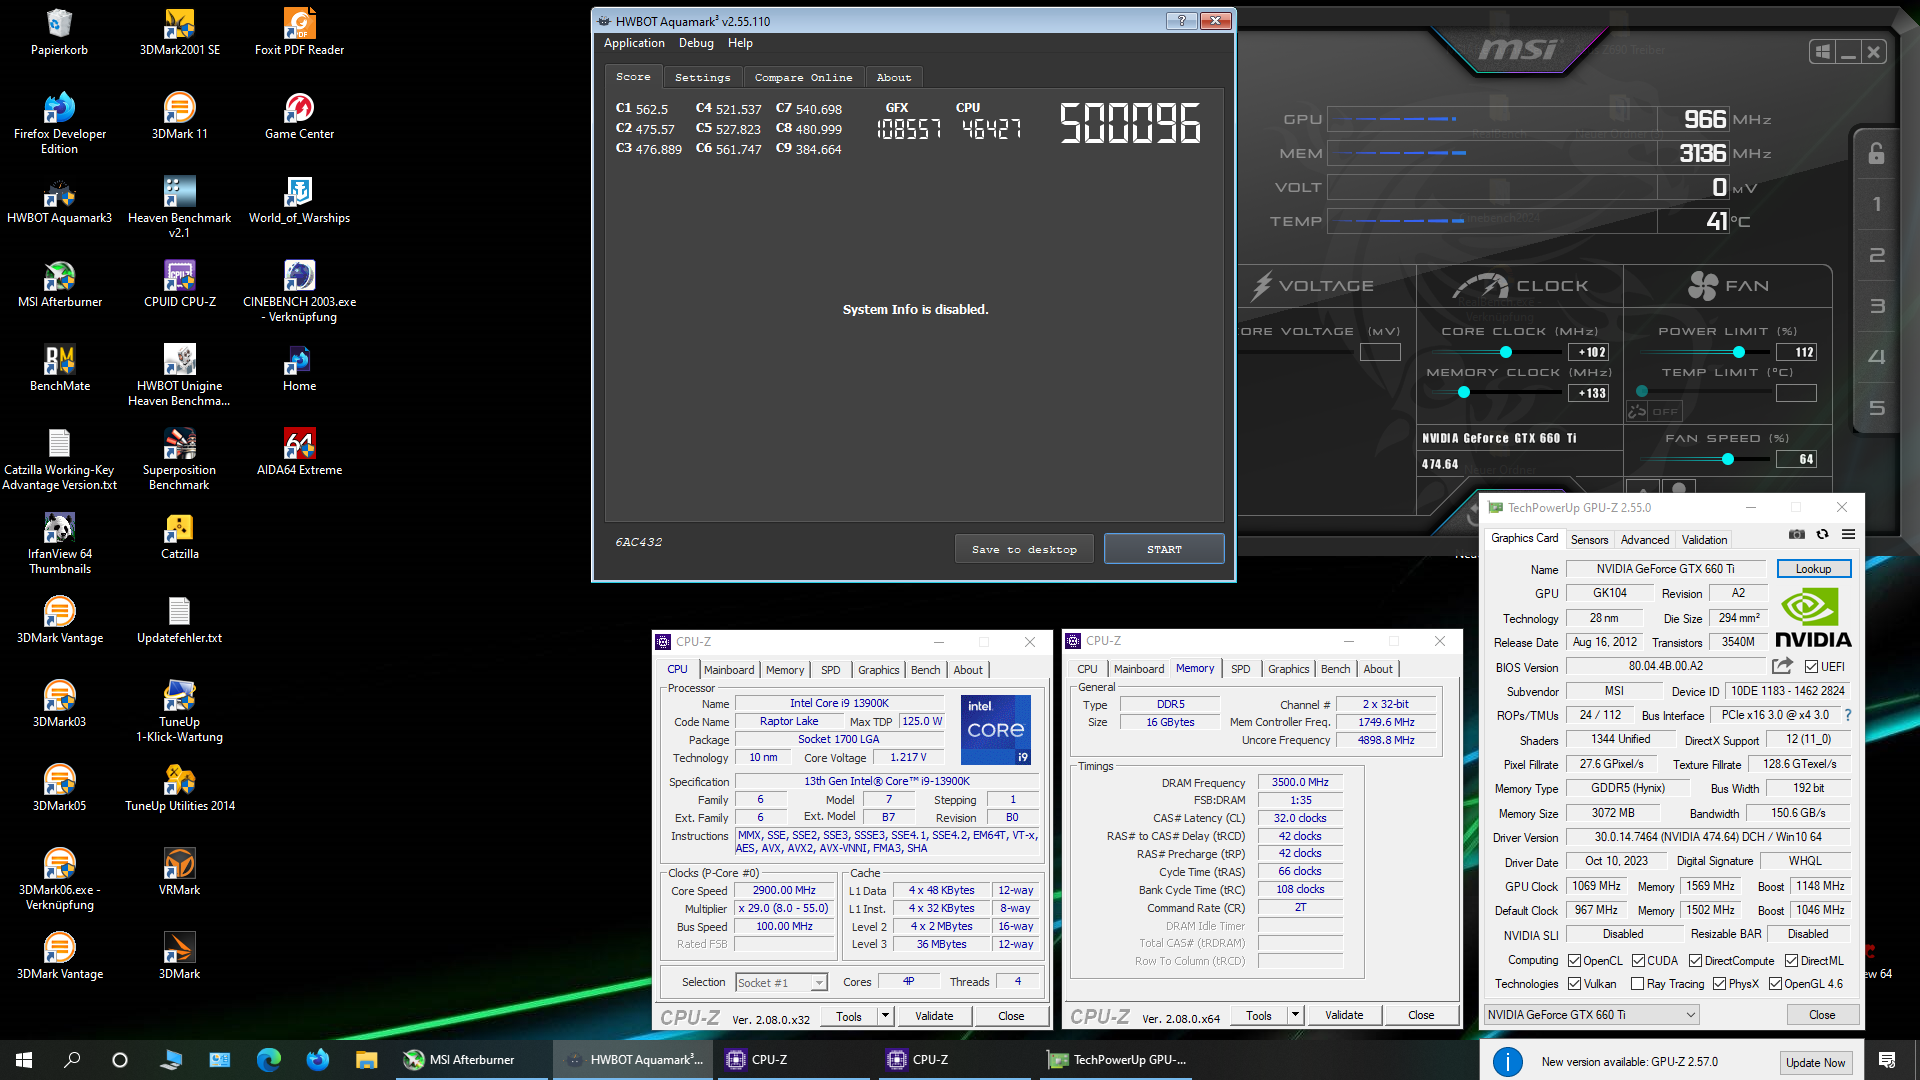The height and width of the screenshot is (1080, 1920).
Task: Open the TuneUp Utilities 2014 desktop icon
Action: pos(180,788)
